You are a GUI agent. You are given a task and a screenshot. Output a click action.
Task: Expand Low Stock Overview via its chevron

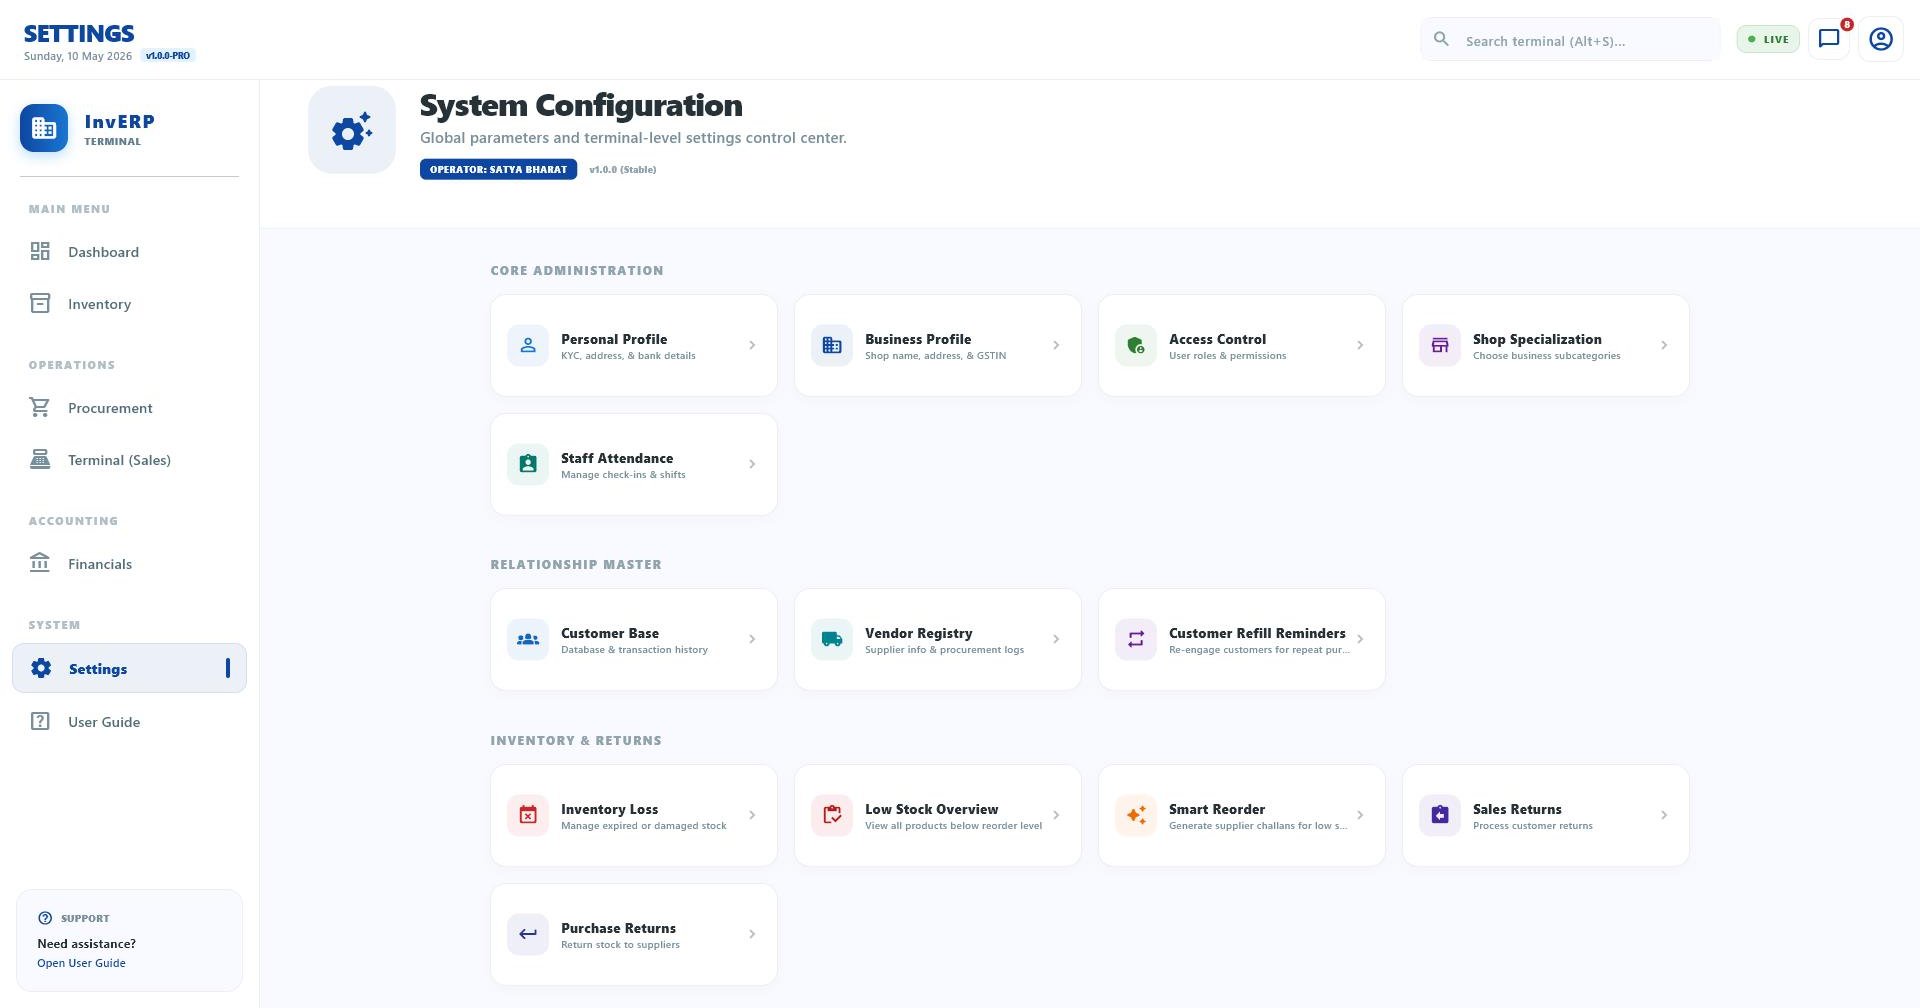1056,816
